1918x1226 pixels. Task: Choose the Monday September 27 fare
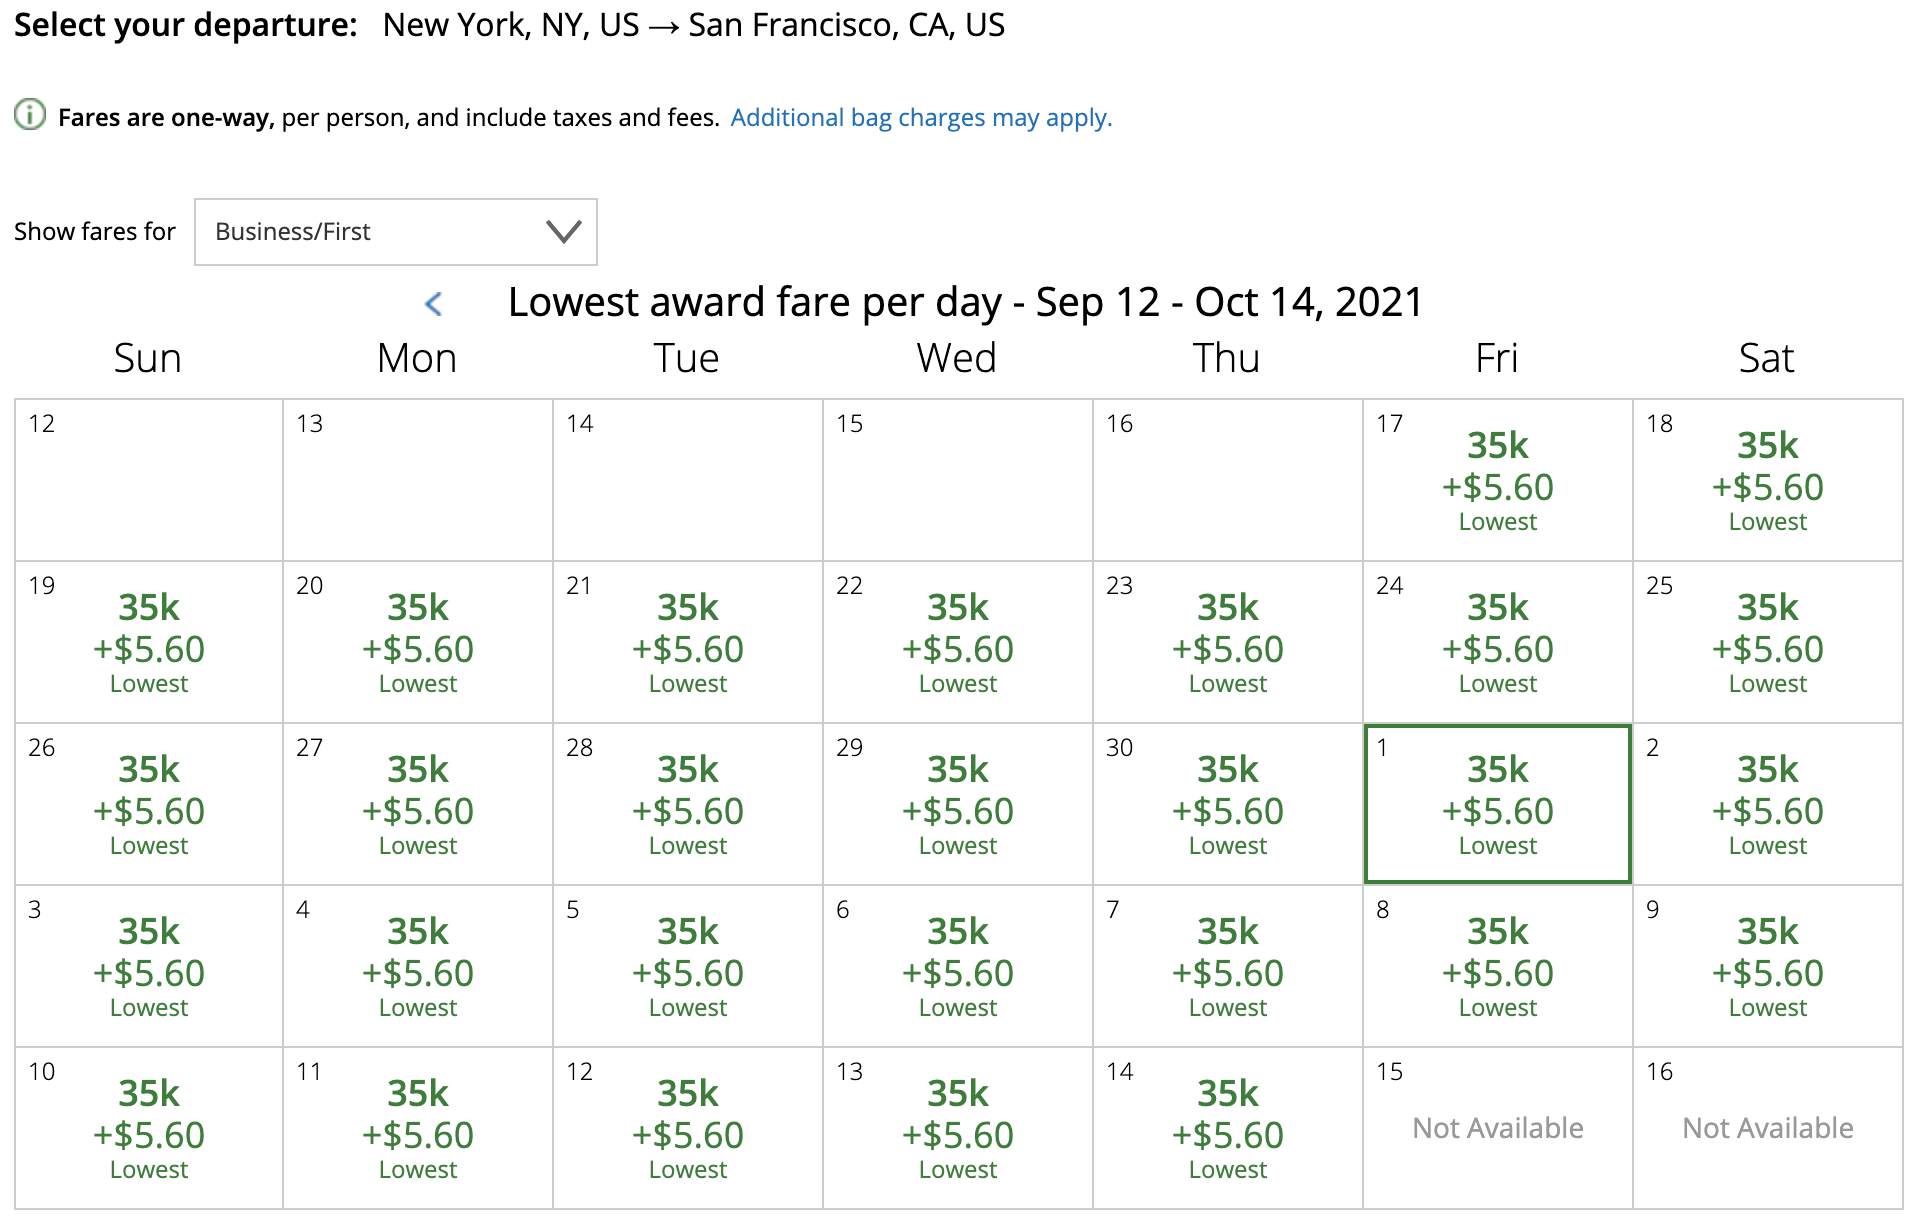(418, 805)
